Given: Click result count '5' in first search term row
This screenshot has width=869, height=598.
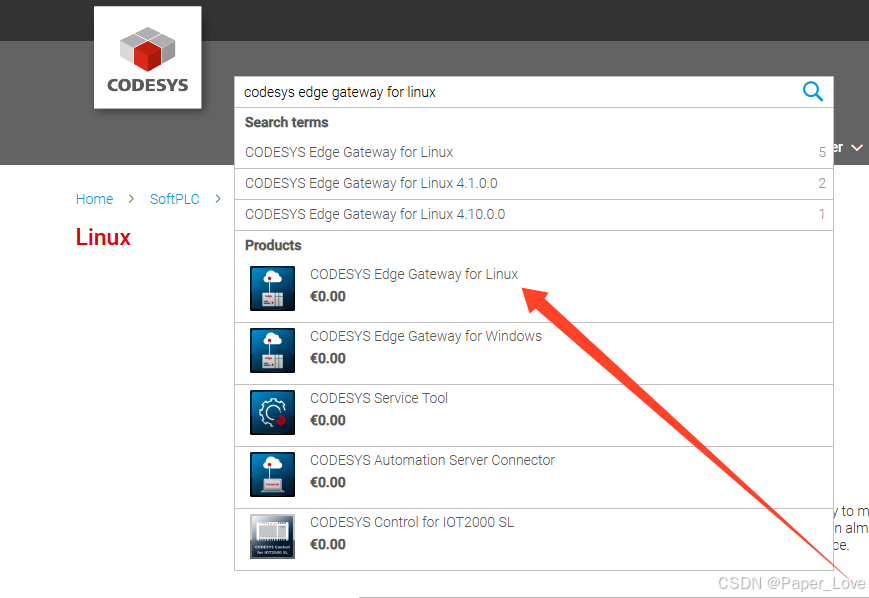Looking at the screenshot, I should (822, 152).
